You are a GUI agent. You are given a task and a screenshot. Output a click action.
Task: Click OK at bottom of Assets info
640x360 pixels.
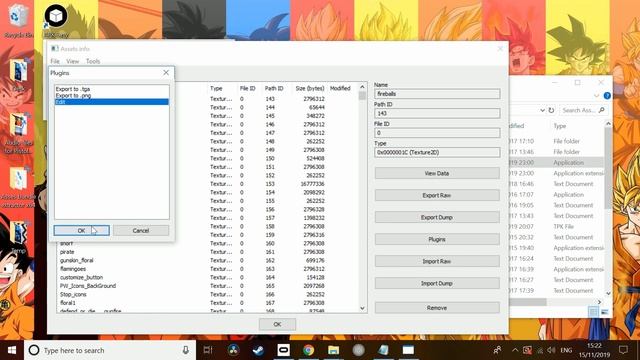click(x=277, y=324)
